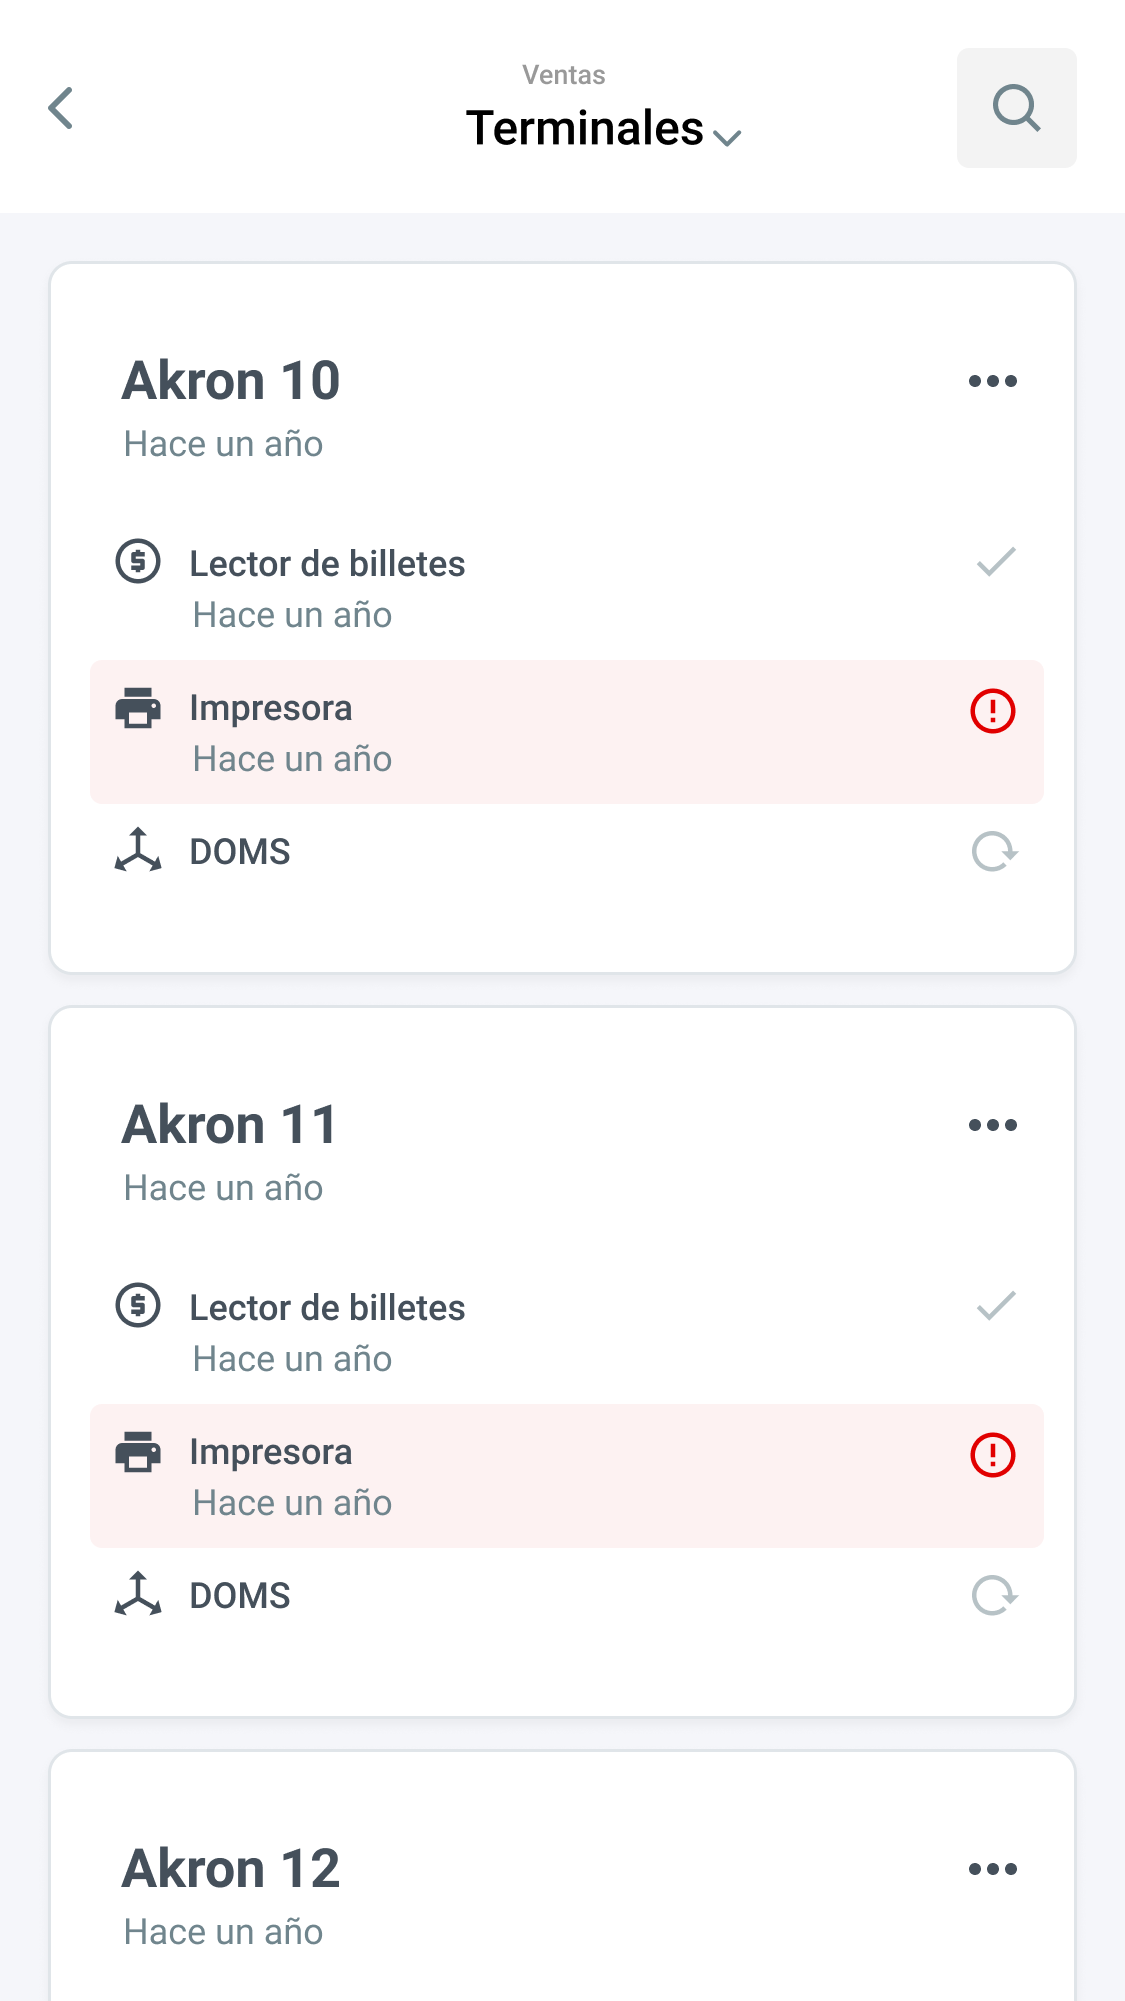
Task: Click the Akron 11 bill reader checkmark
Action: (996, 1306)
